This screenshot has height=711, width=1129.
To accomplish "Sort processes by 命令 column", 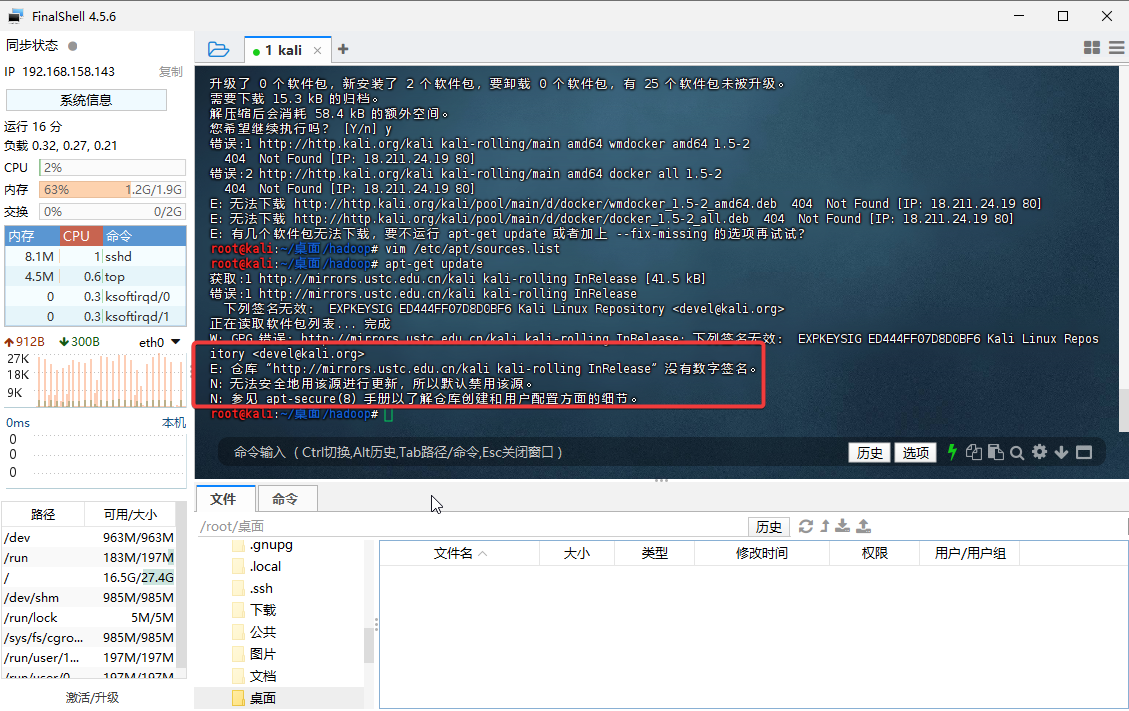I will [143, 236].
